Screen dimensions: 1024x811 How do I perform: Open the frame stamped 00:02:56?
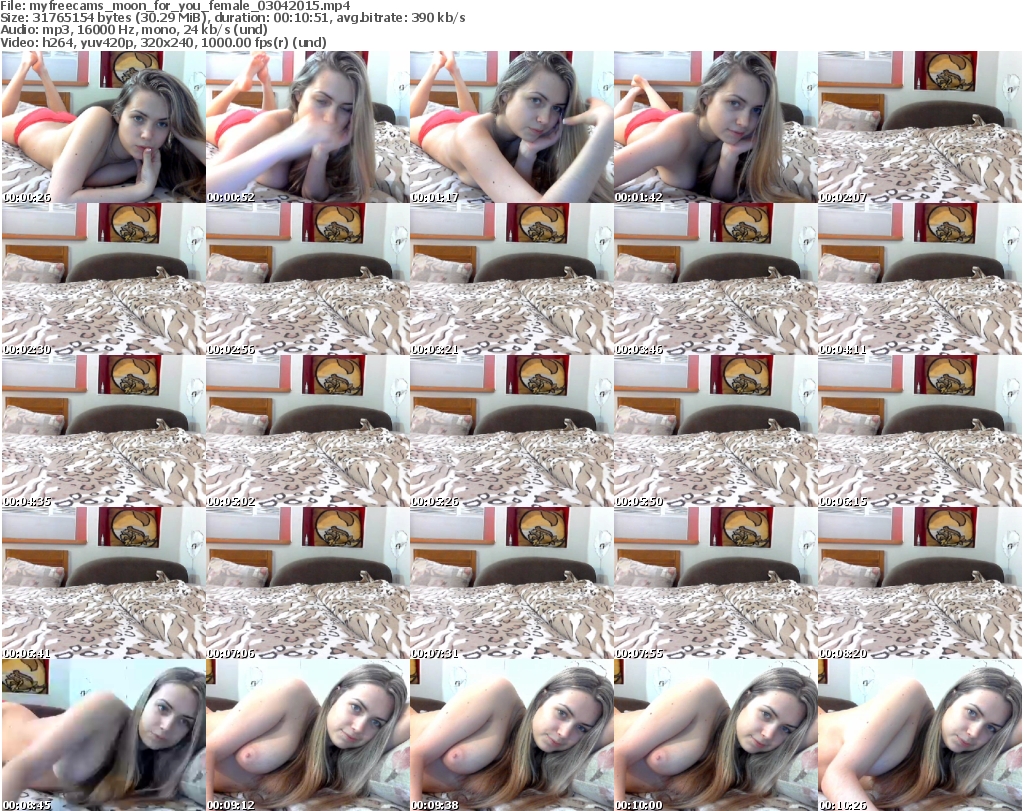click(x=308, y=279)
